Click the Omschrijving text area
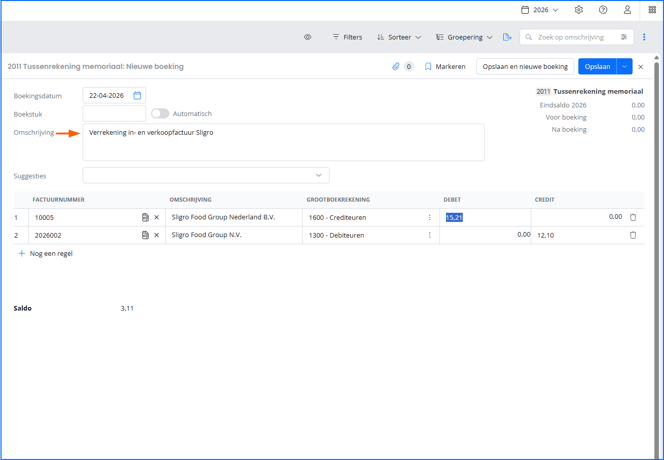 point(283,142)
